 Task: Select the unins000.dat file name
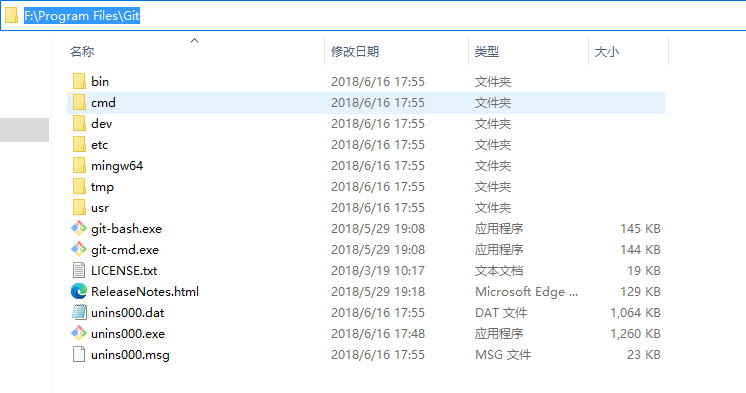[128, 312]
